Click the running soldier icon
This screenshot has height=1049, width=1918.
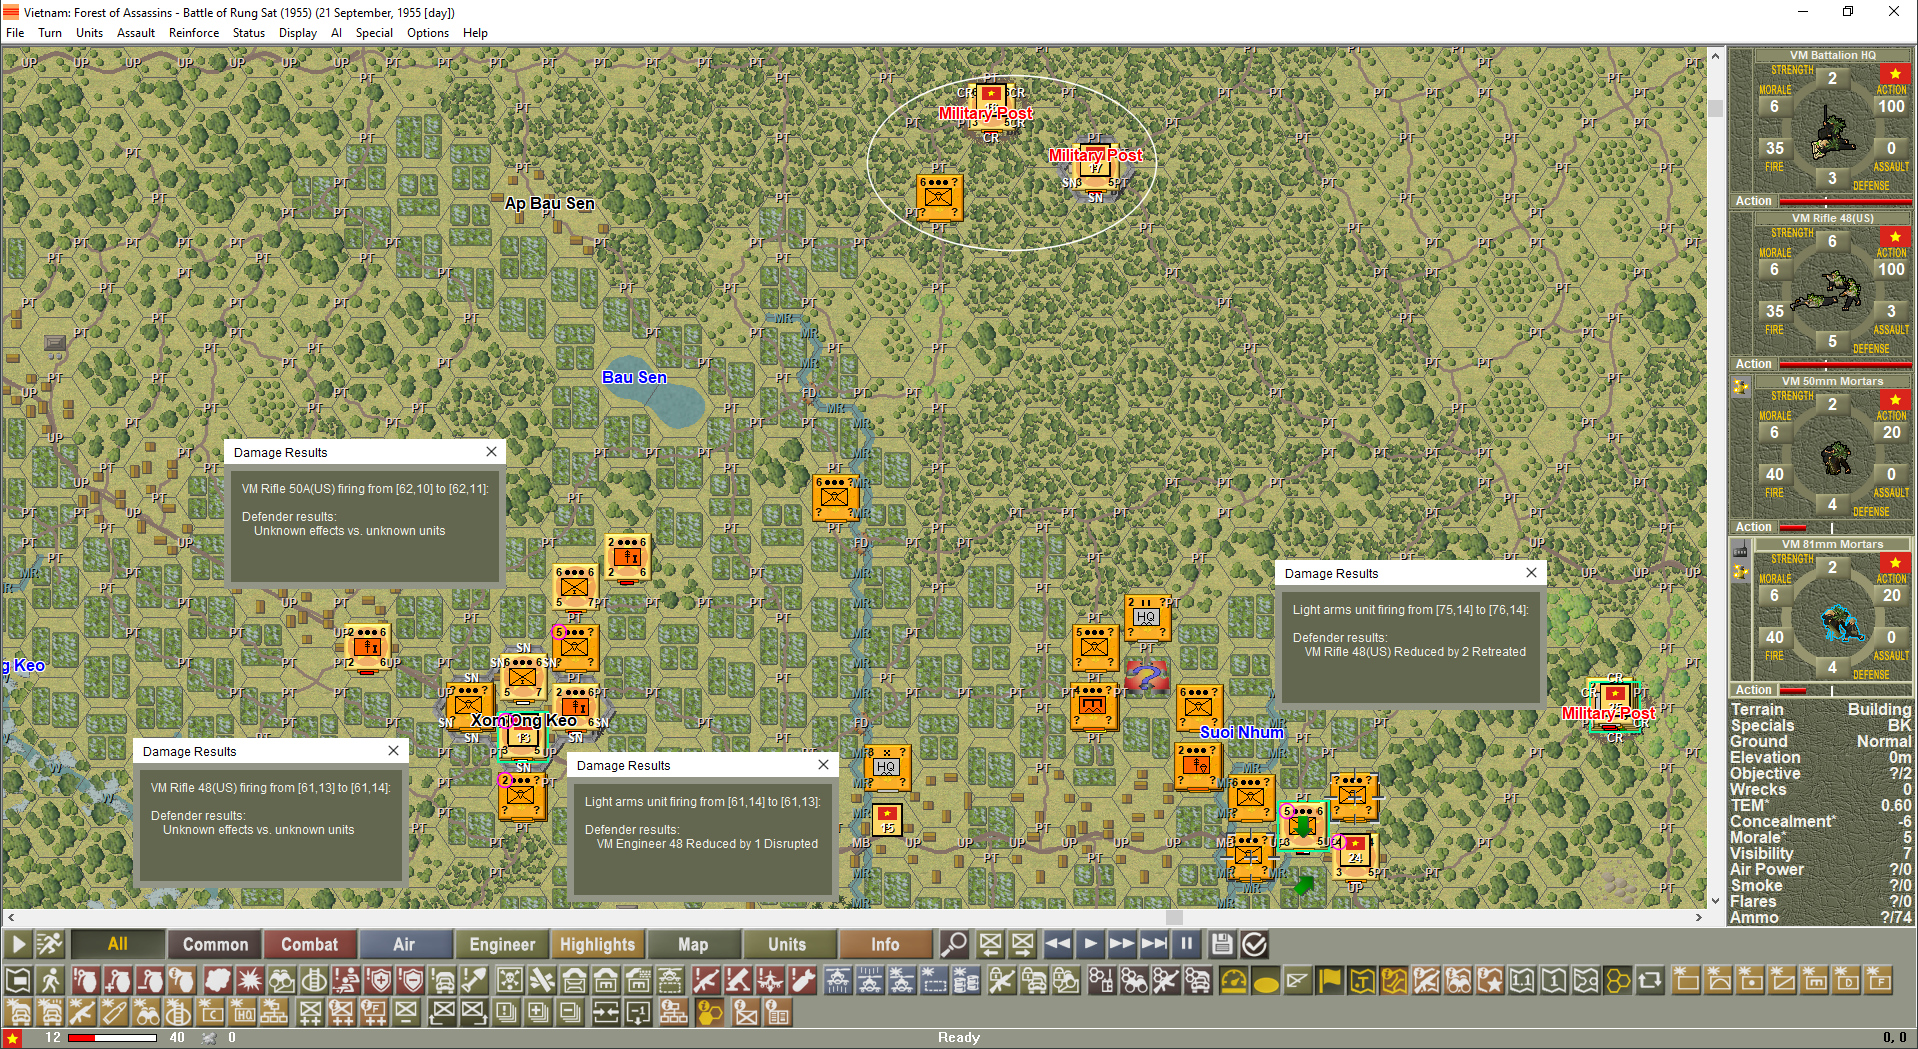pos(50,944)
